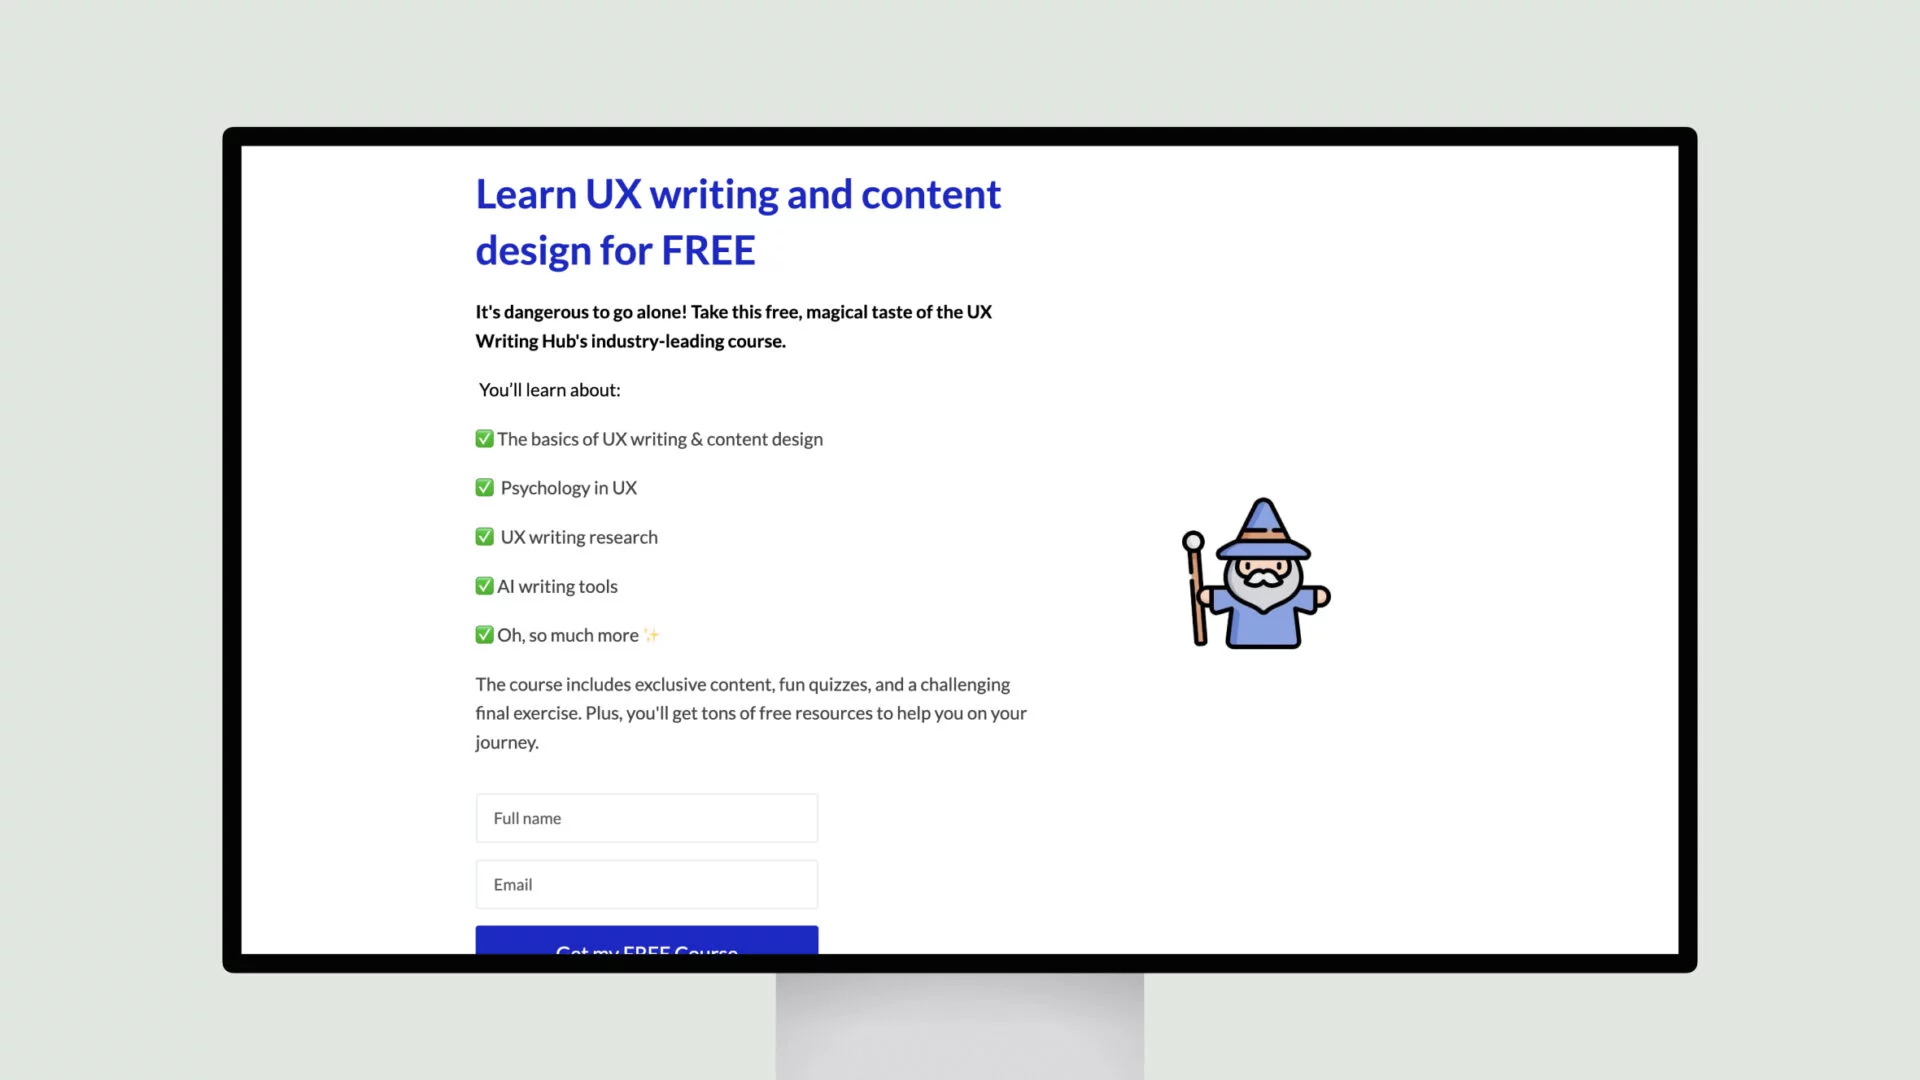Toggle the Oh so much more checkbox

pyautogui.click(x=484, y=634)
